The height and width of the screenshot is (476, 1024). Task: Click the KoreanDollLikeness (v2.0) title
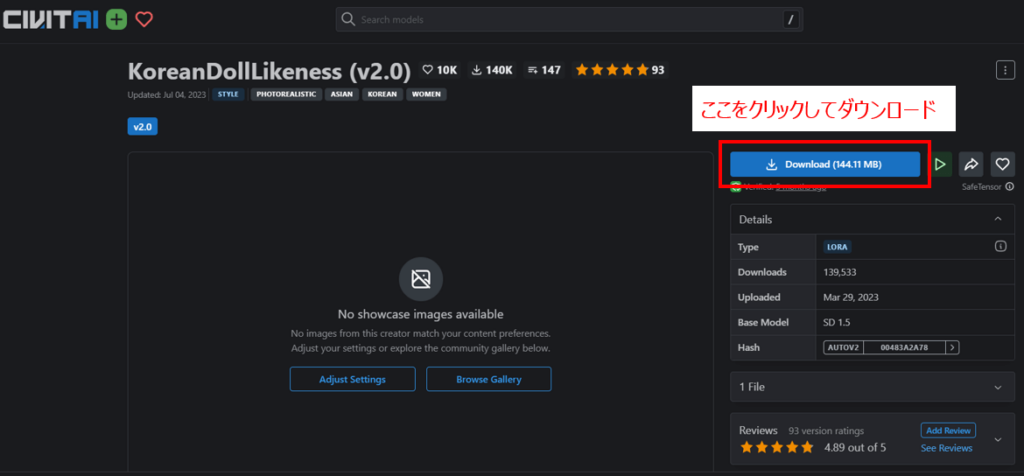tap(269, 71)
